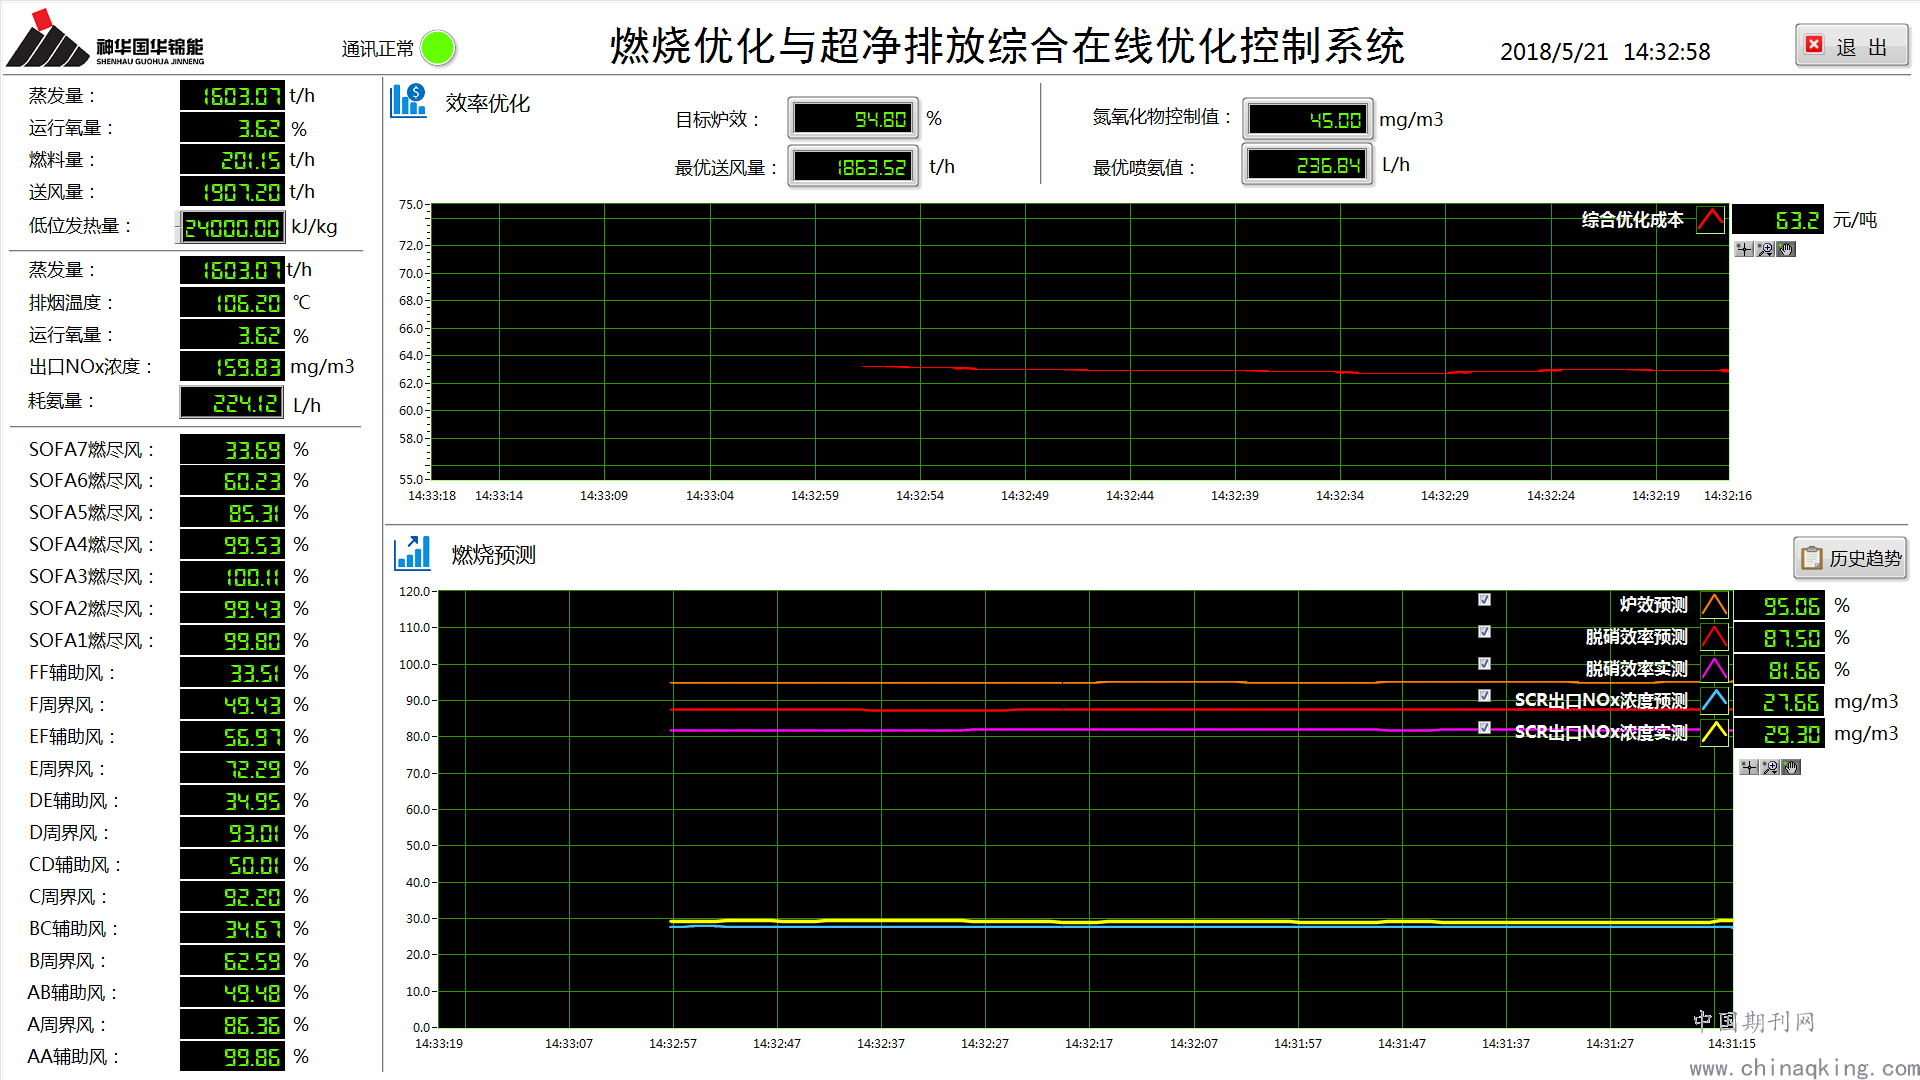Open the orange 炉效预测 plot color swatch
The image size is (1920, 1080).
point(1714,605)
